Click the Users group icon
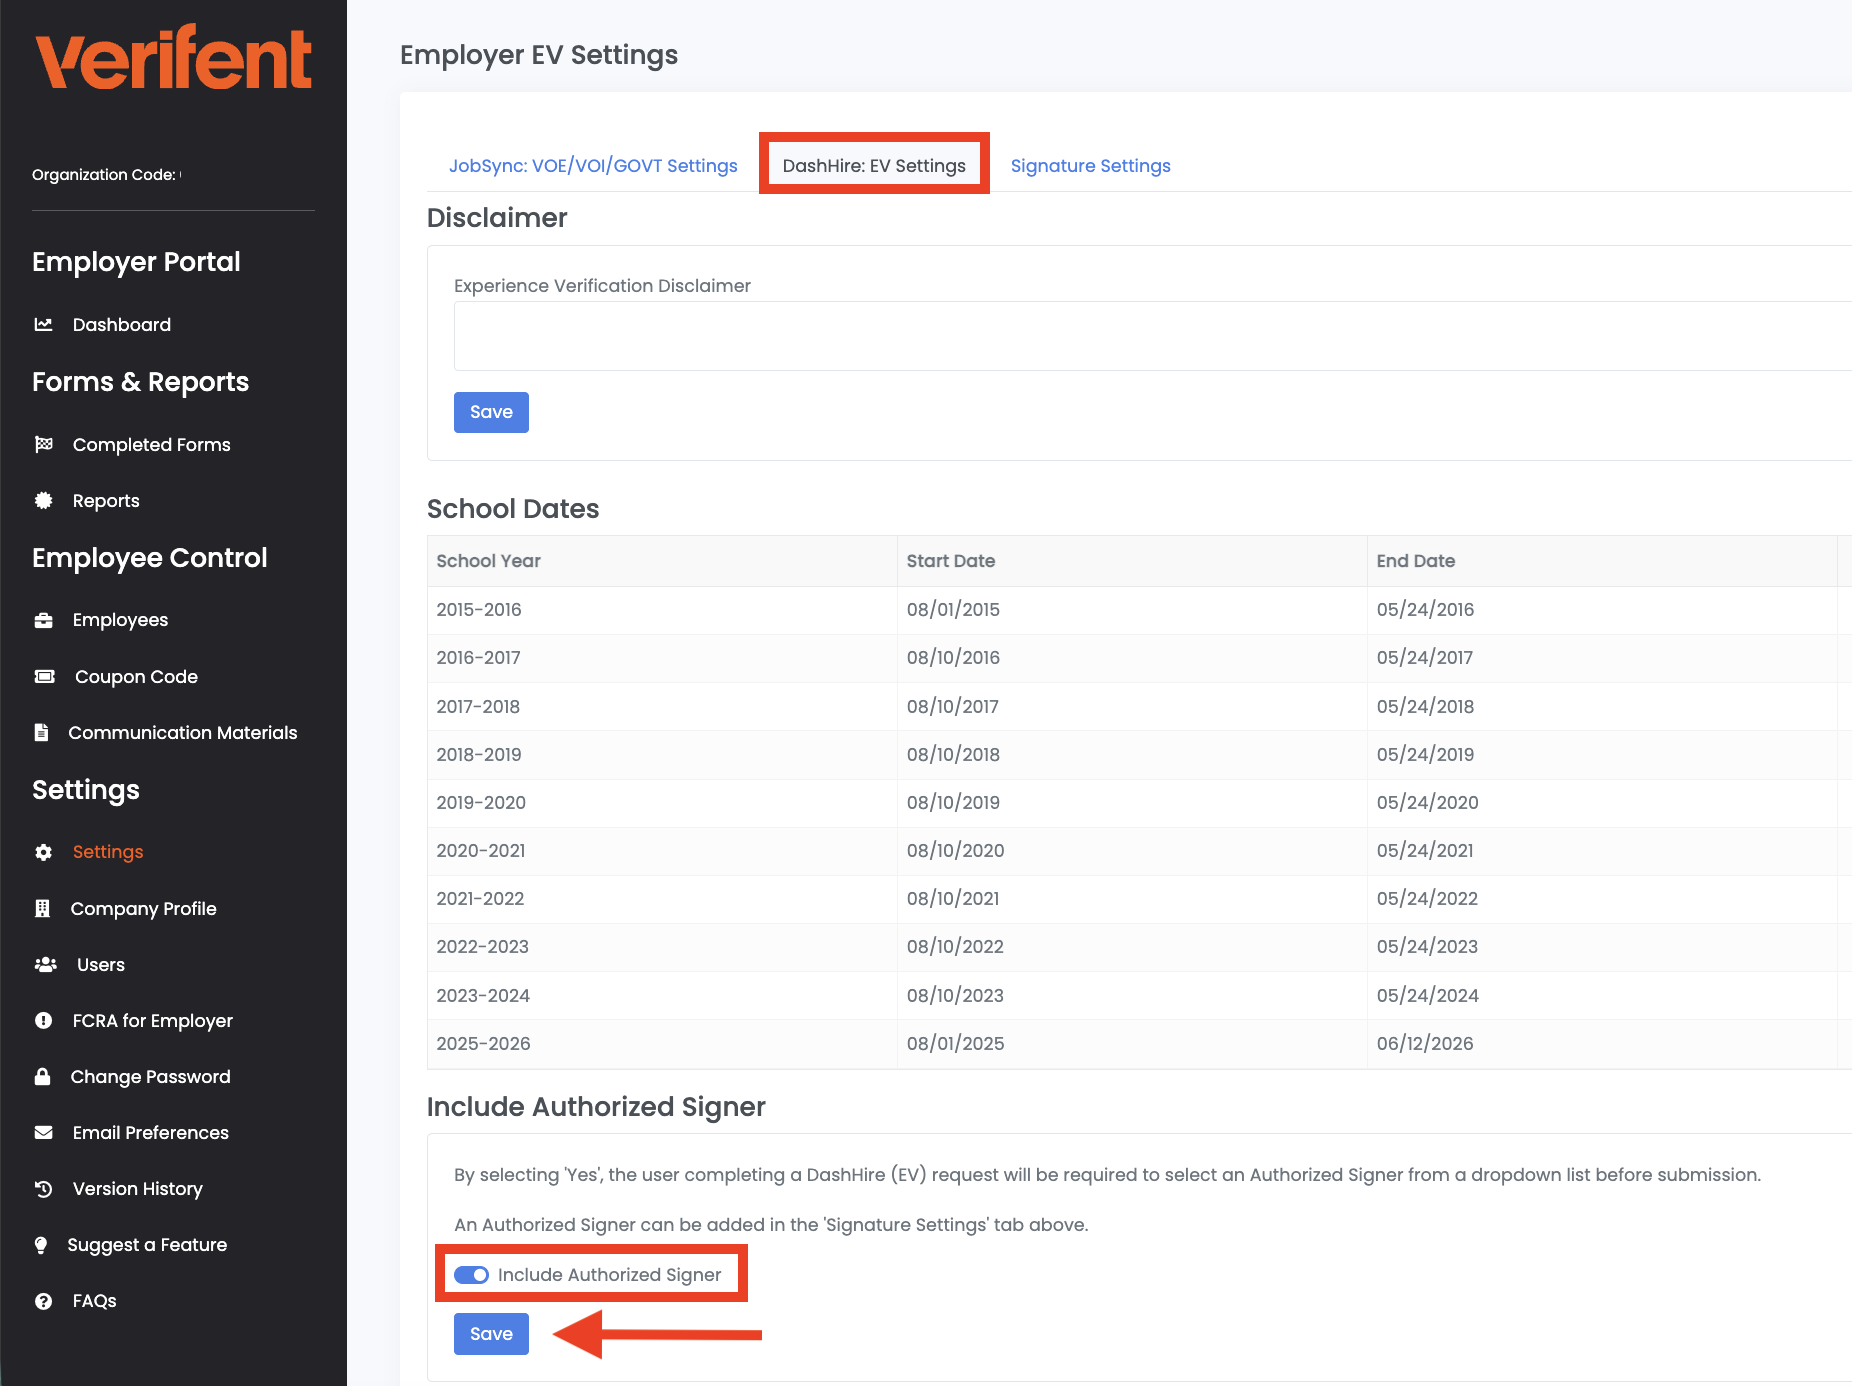This screenshot has height=1386, width=1852. 45,964
